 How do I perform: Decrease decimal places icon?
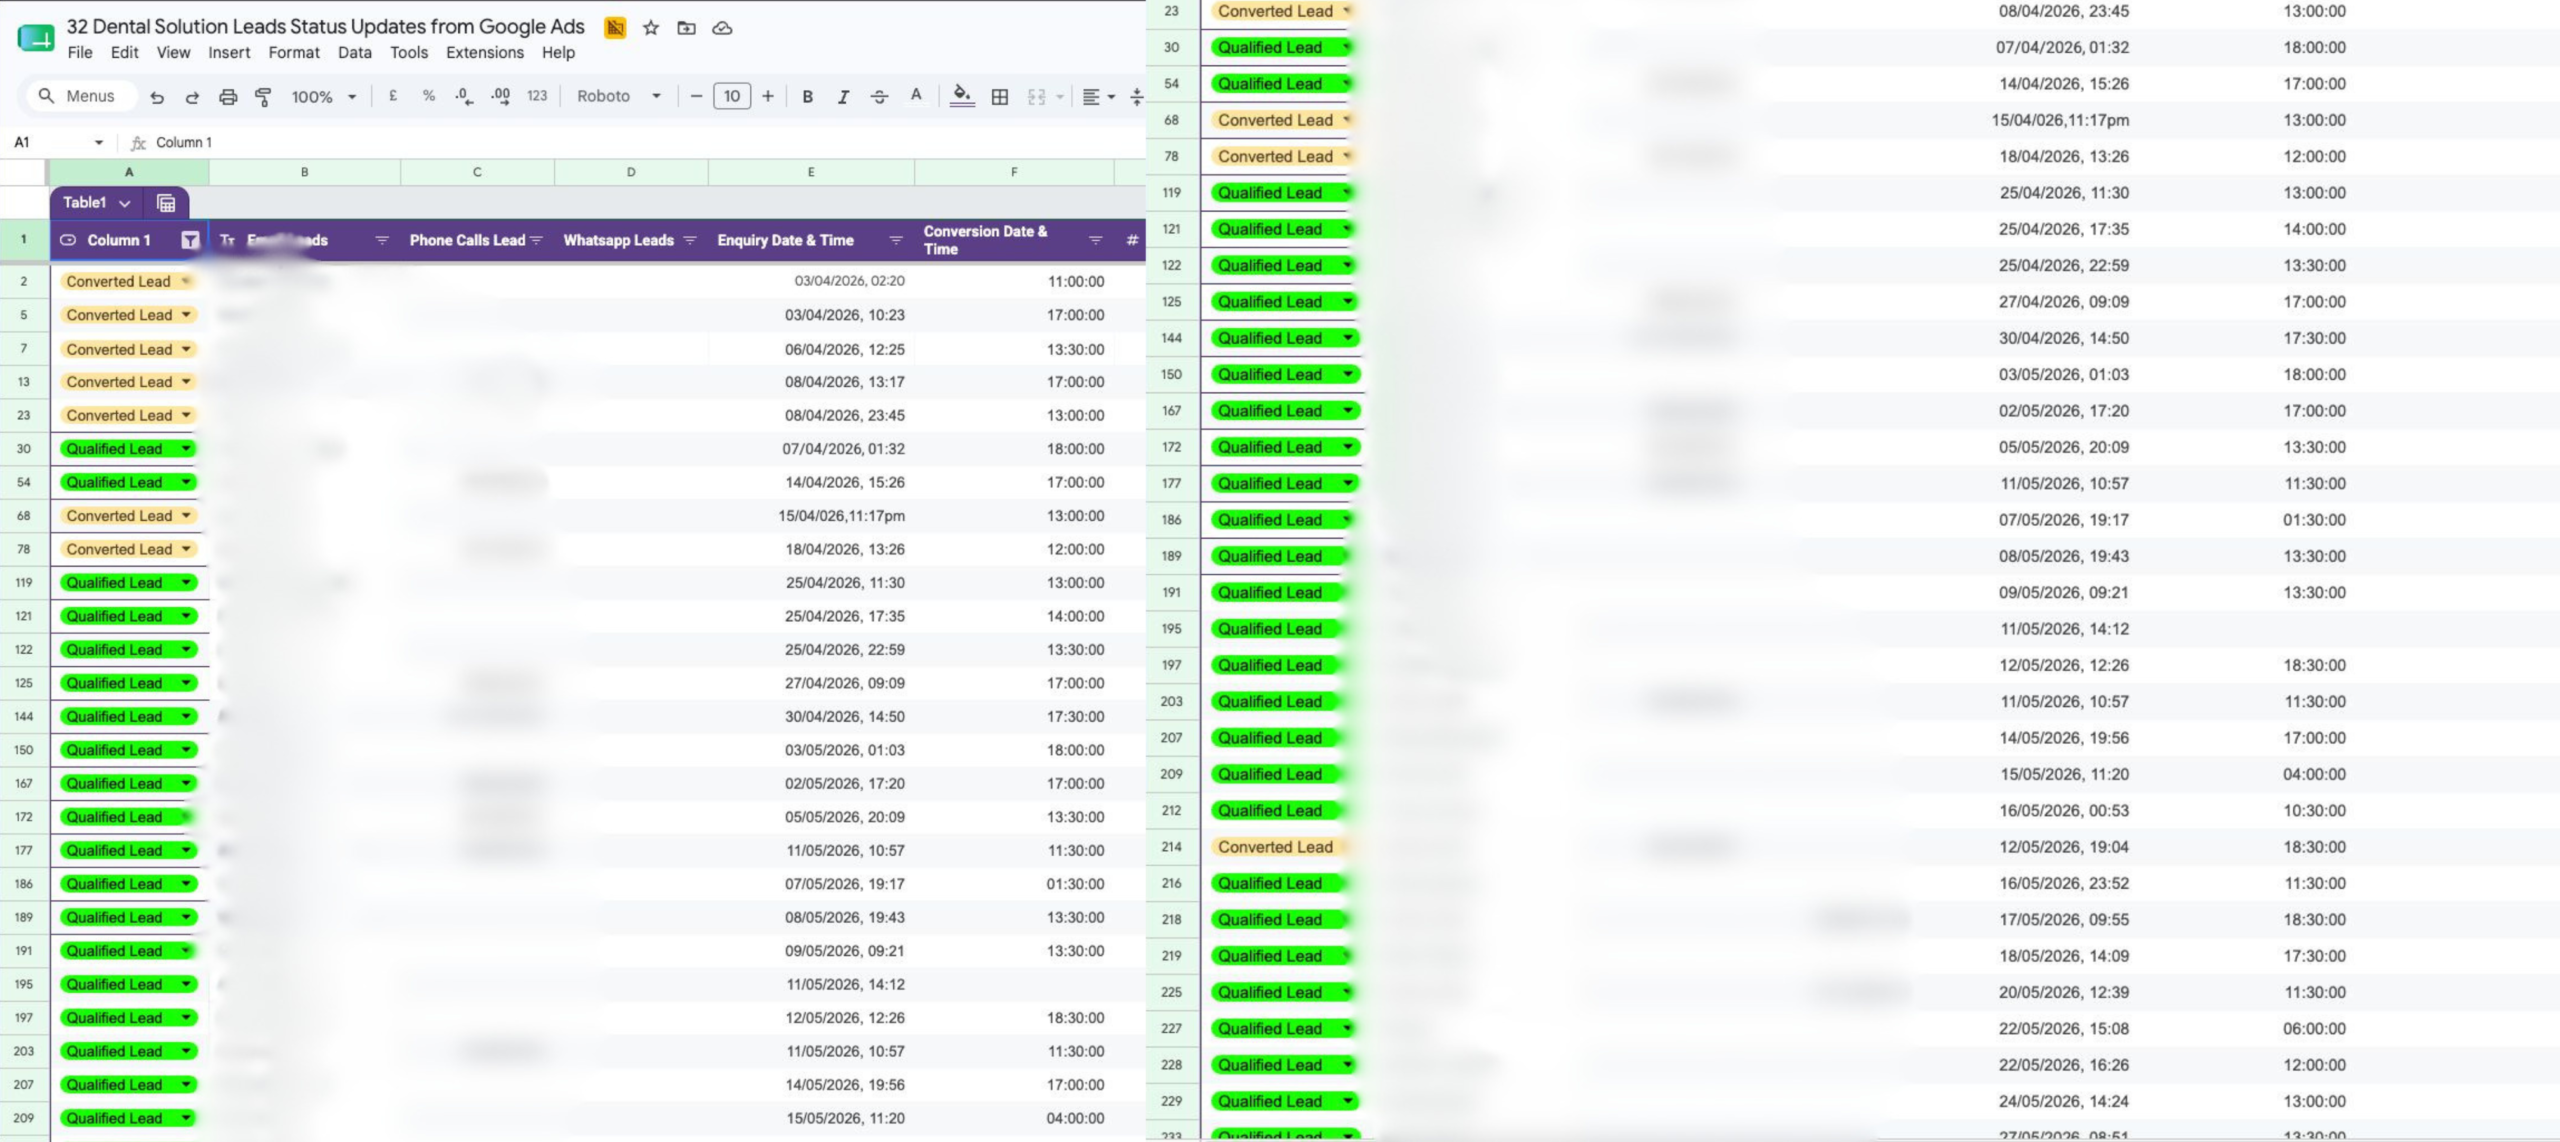pyautogui.click(x=464, y=96)
